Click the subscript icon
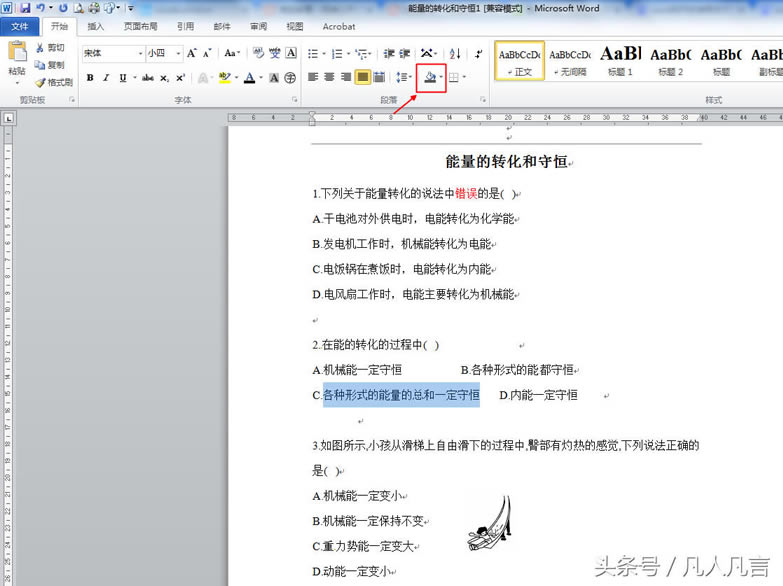The image size is (783, 586). 165,78
